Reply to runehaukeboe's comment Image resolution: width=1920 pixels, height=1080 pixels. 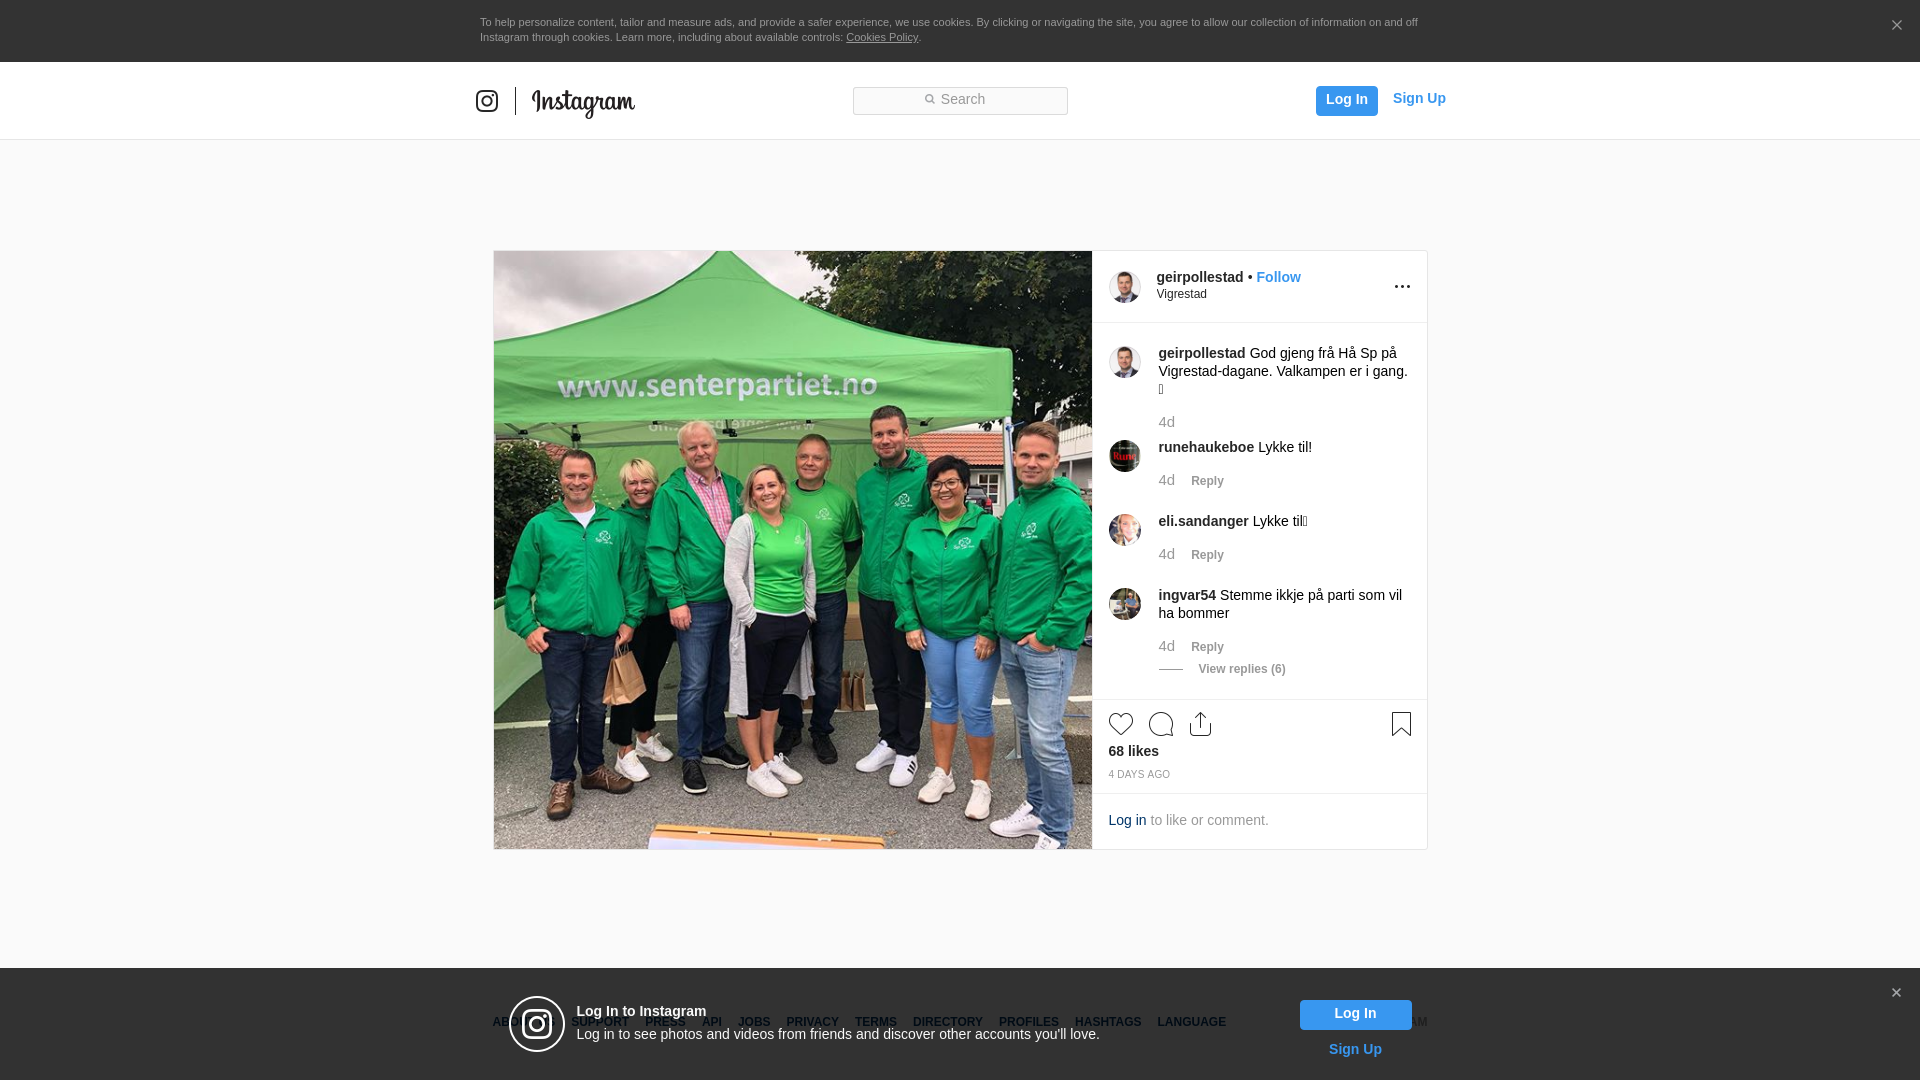1207,481
